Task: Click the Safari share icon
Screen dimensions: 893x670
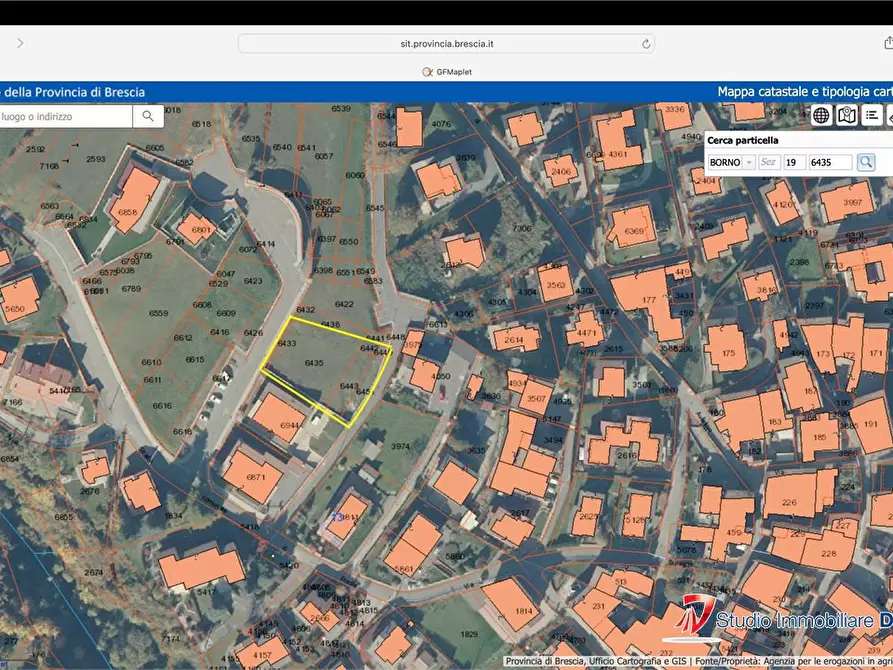Action: click(x=888, y=43)
